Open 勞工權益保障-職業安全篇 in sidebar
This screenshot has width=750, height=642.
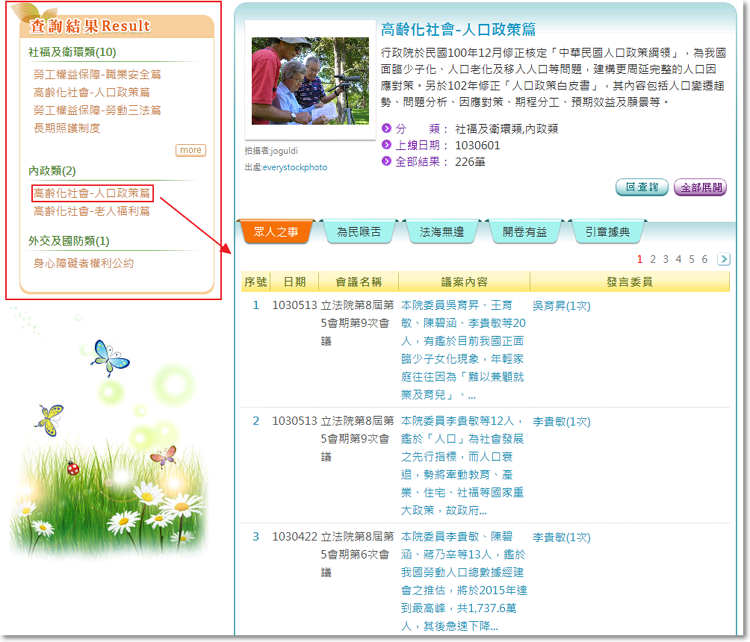pyautogui.click(x=97, y=74)
